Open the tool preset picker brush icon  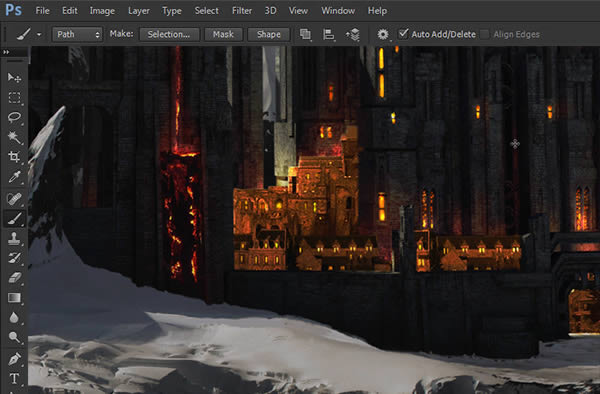[24, 34]
